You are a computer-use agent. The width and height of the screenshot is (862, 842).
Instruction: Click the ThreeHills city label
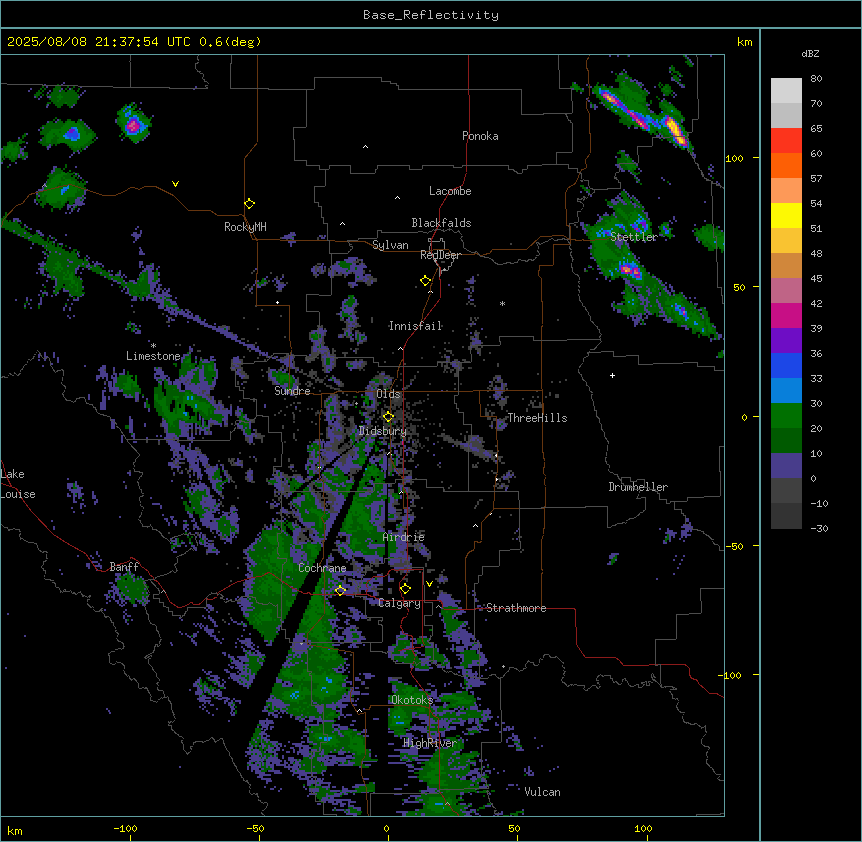(537, 418)
